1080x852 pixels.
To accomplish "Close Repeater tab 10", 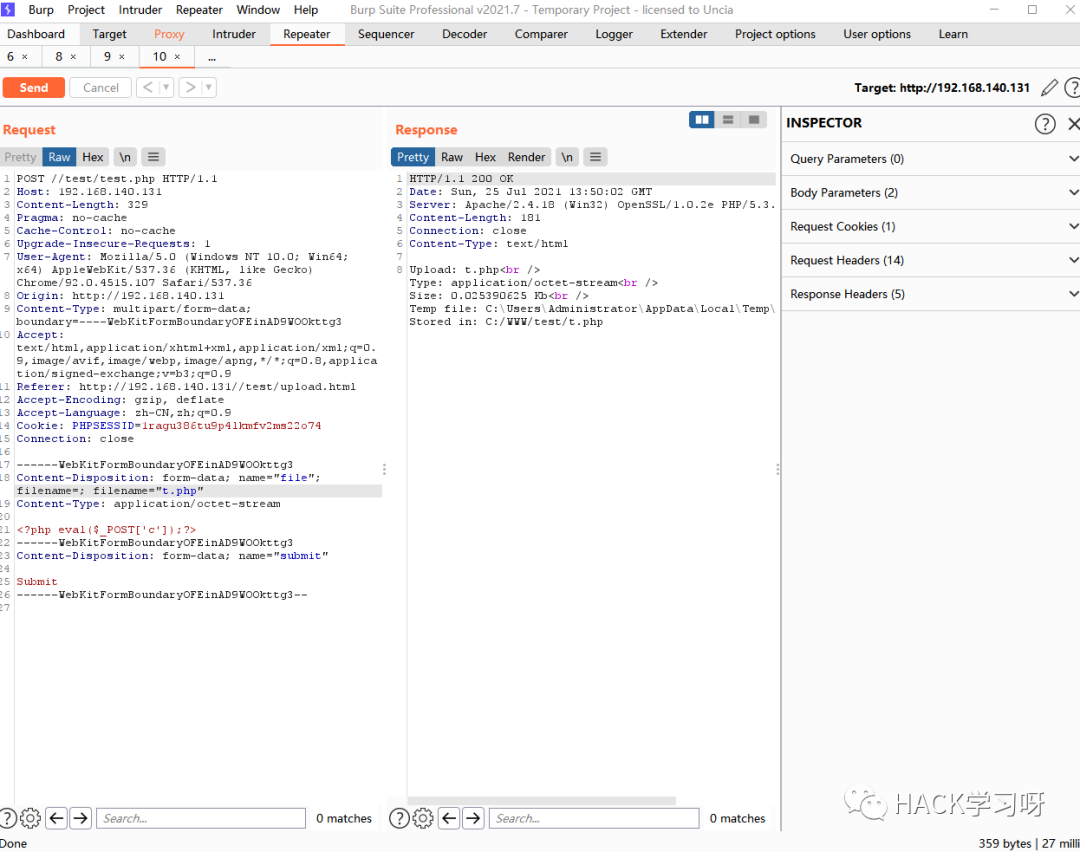I will tap(177, 57).
